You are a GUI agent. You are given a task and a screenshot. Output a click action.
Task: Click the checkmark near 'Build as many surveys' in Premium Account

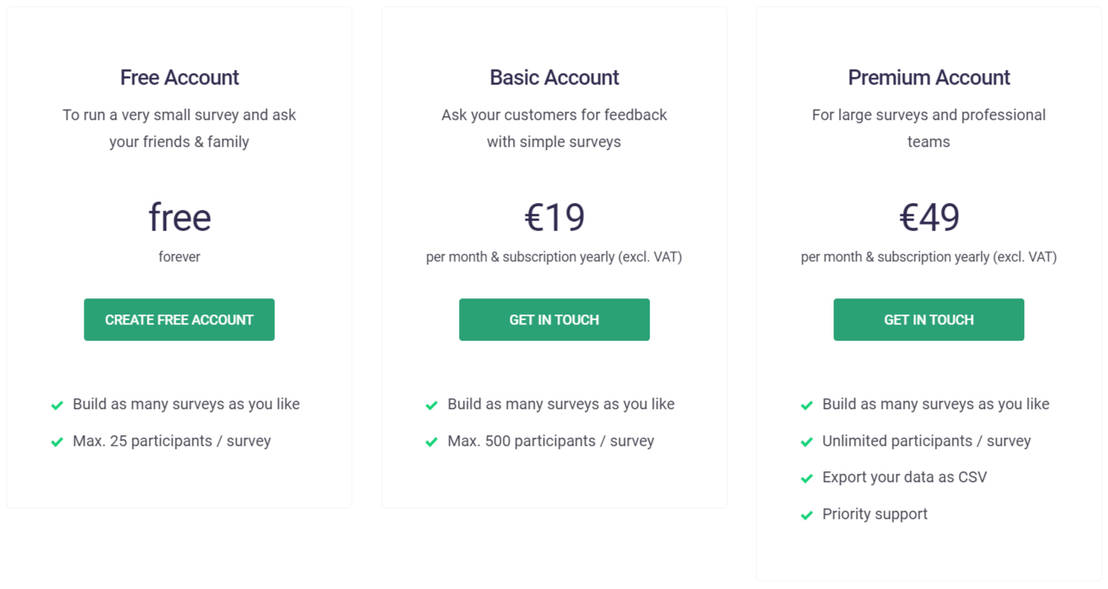point(806,404)
